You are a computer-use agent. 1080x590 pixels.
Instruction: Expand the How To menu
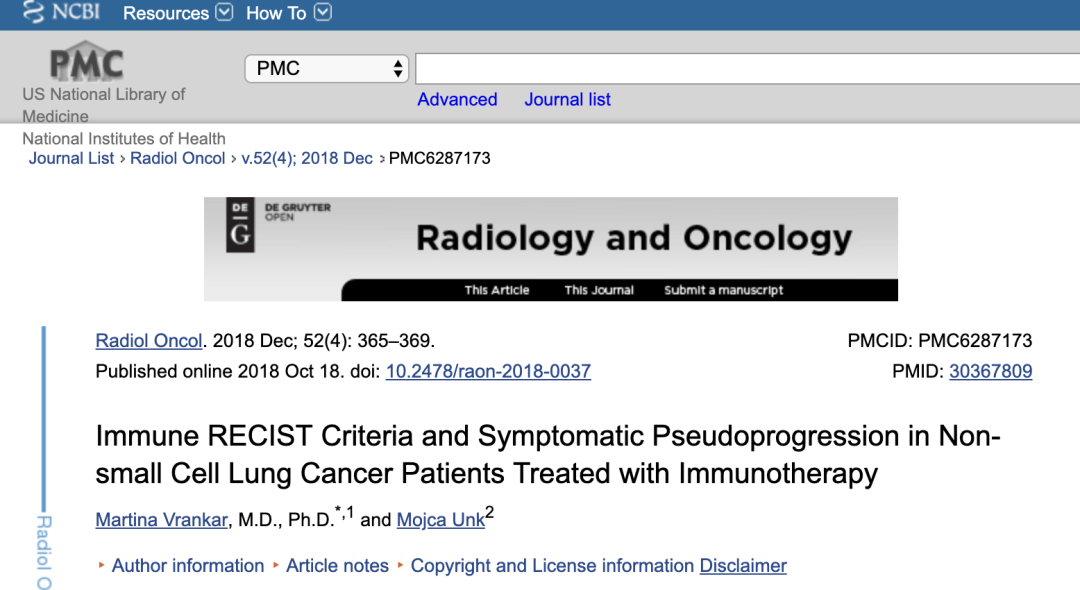click(x=288, y=13)
